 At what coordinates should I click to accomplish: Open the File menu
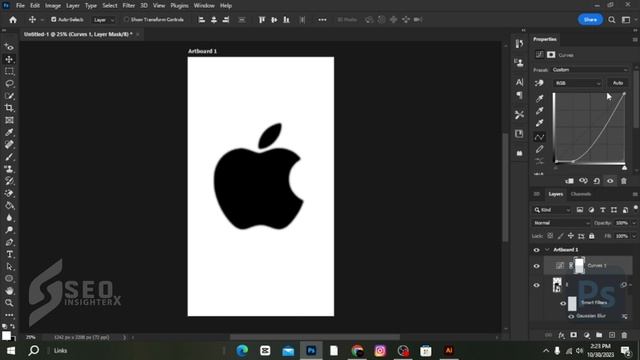pos(20,6)
